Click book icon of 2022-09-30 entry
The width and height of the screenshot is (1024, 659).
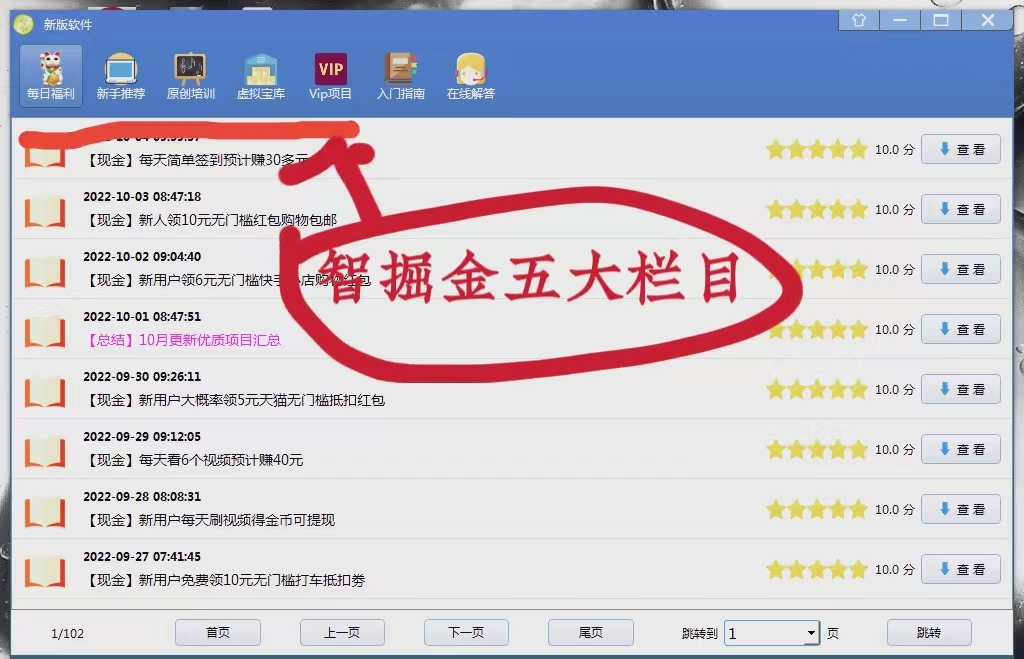tap(45, 390)
